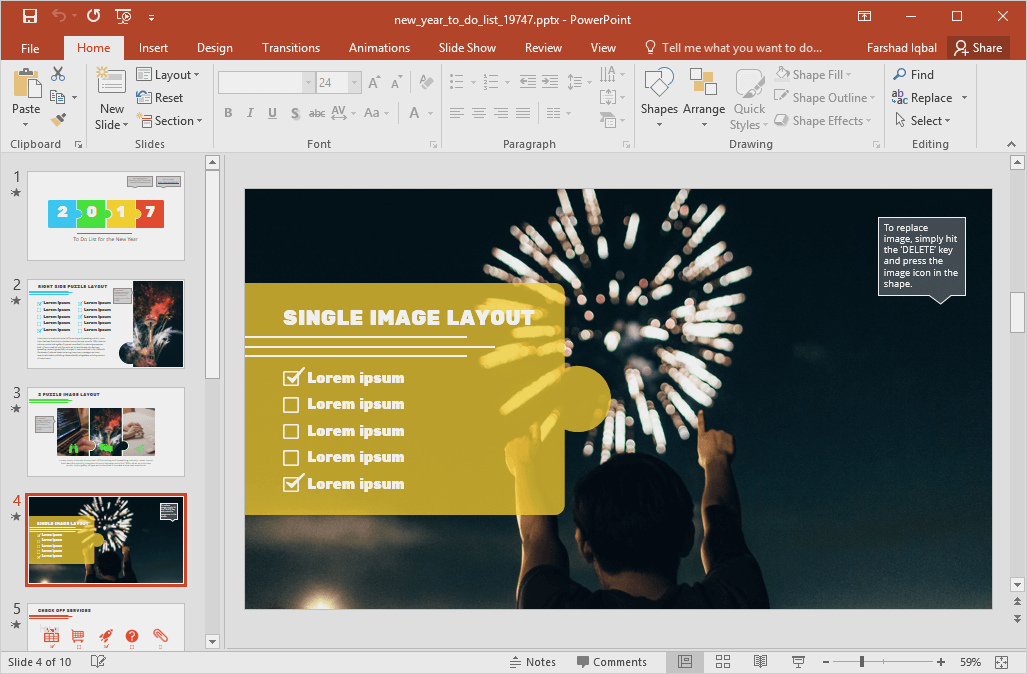
Task: Click the Format Painter brush icon
Action: coord(58,120)
